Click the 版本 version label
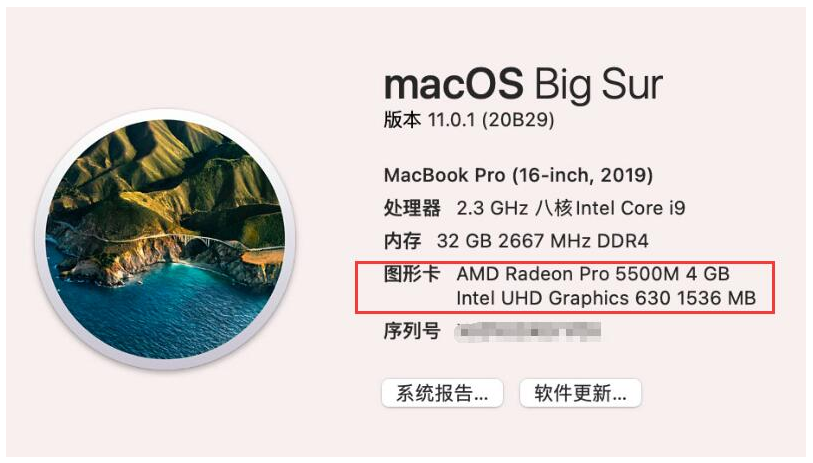The width and height of the screenshot is (813, 463). point(402,120)
